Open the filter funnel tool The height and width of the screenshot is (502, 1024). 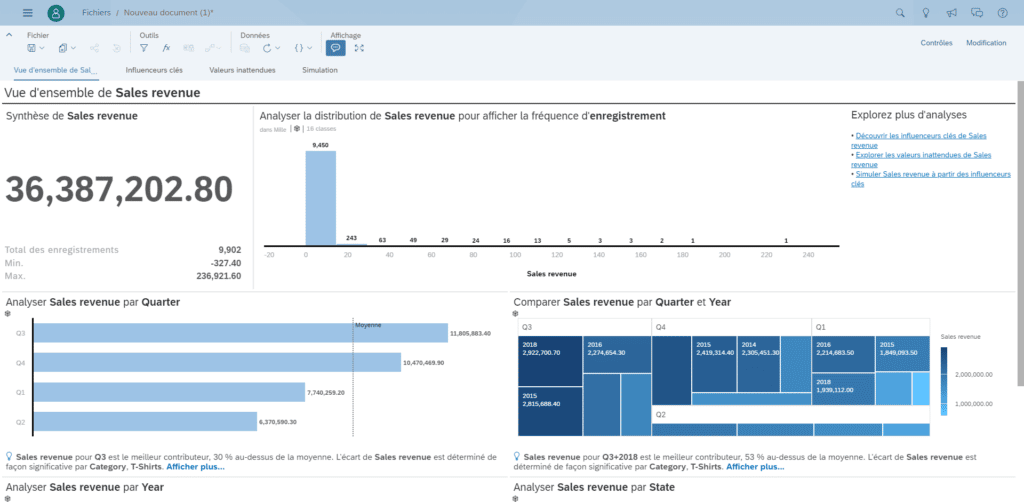[144, 48]
